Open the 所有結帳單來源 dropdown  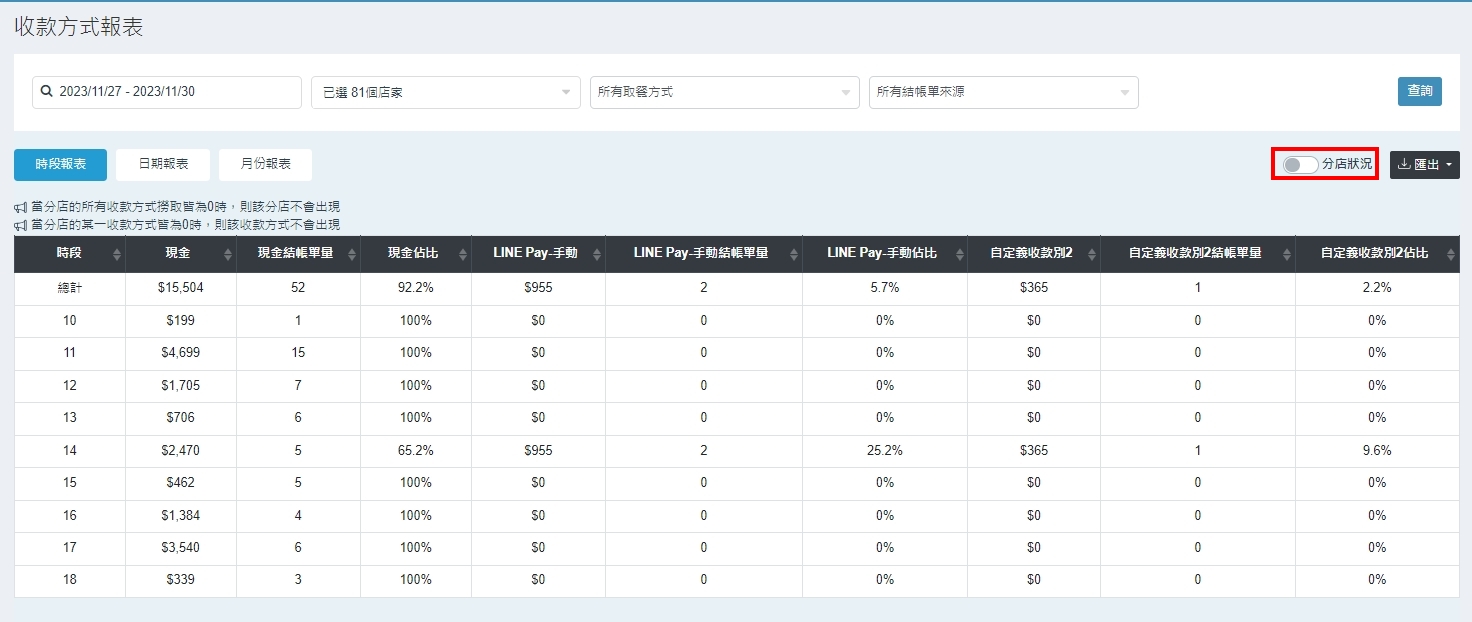coord(1003,92)
